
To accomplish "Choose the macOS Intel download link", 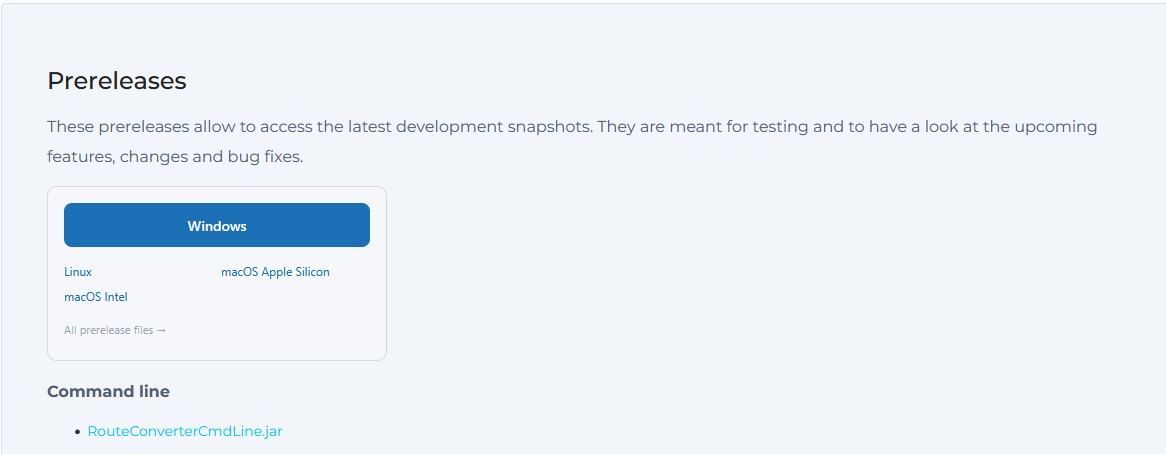I will pos(96,297).
